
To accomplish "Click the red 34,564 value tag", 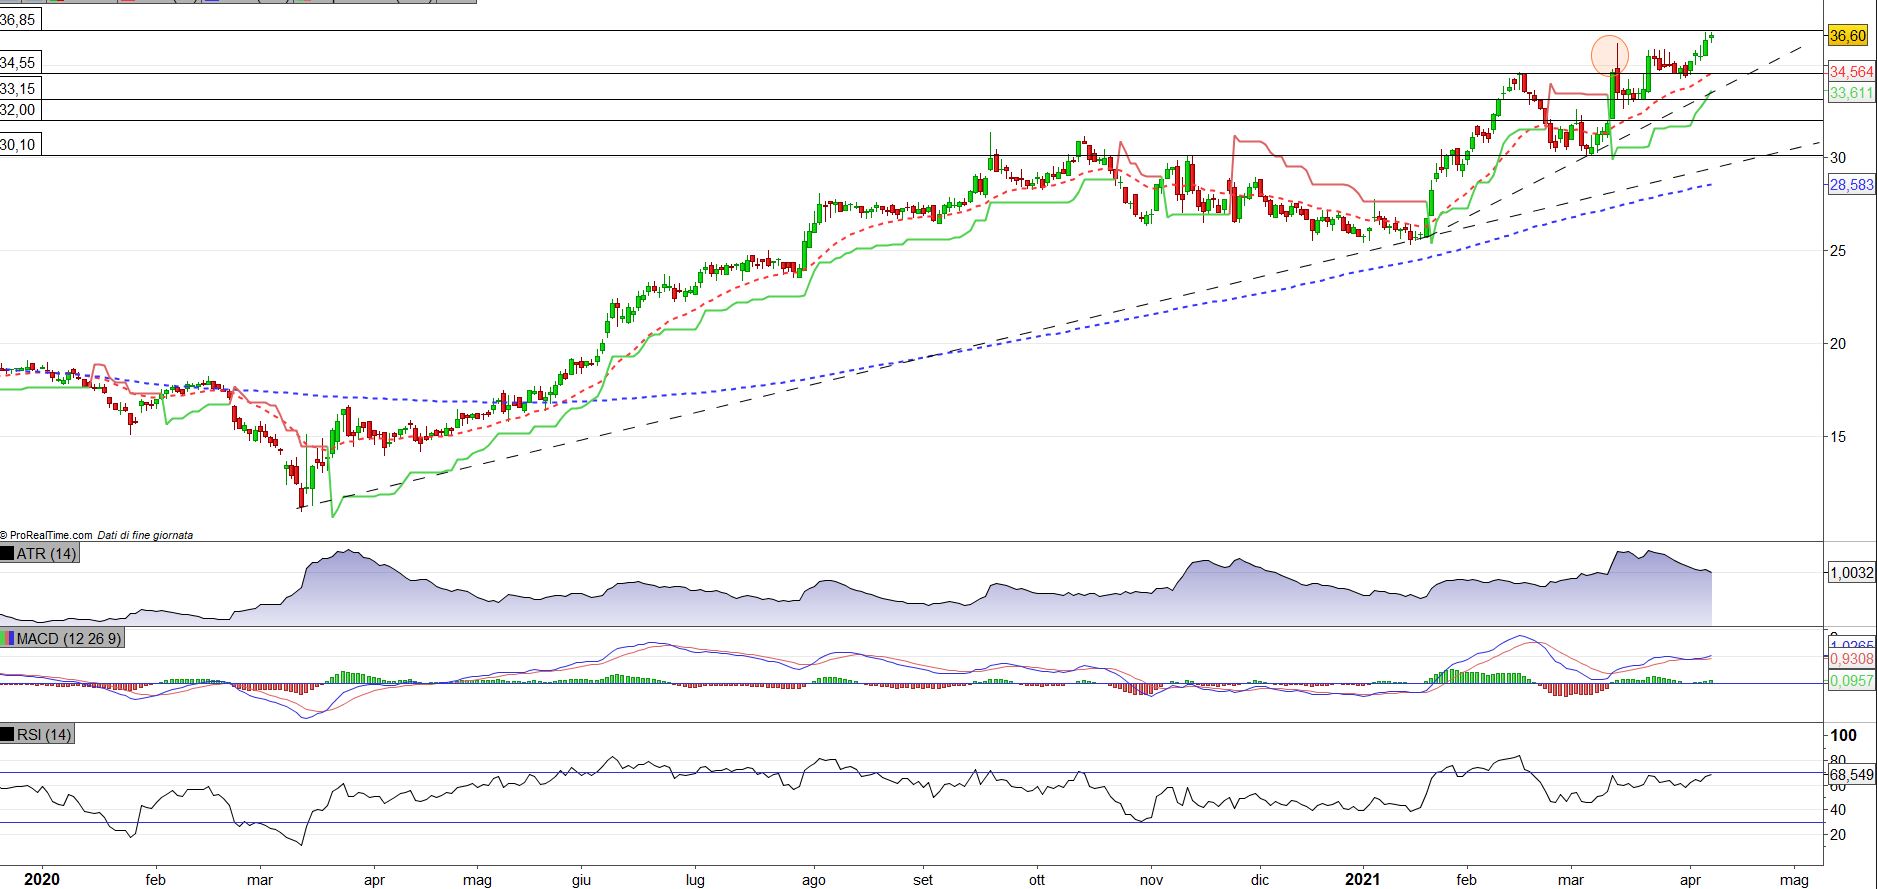I will (x=1851, y=72).
